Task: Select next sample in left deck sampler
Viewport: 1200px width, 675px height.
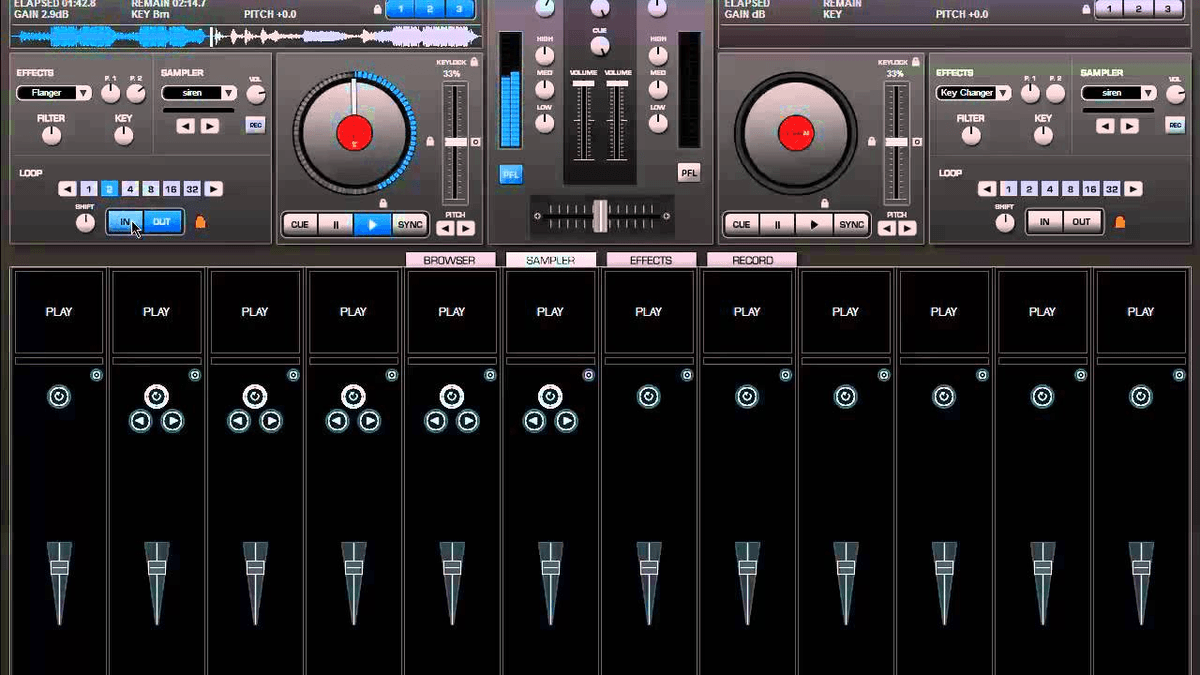Action: coord(209,126)
